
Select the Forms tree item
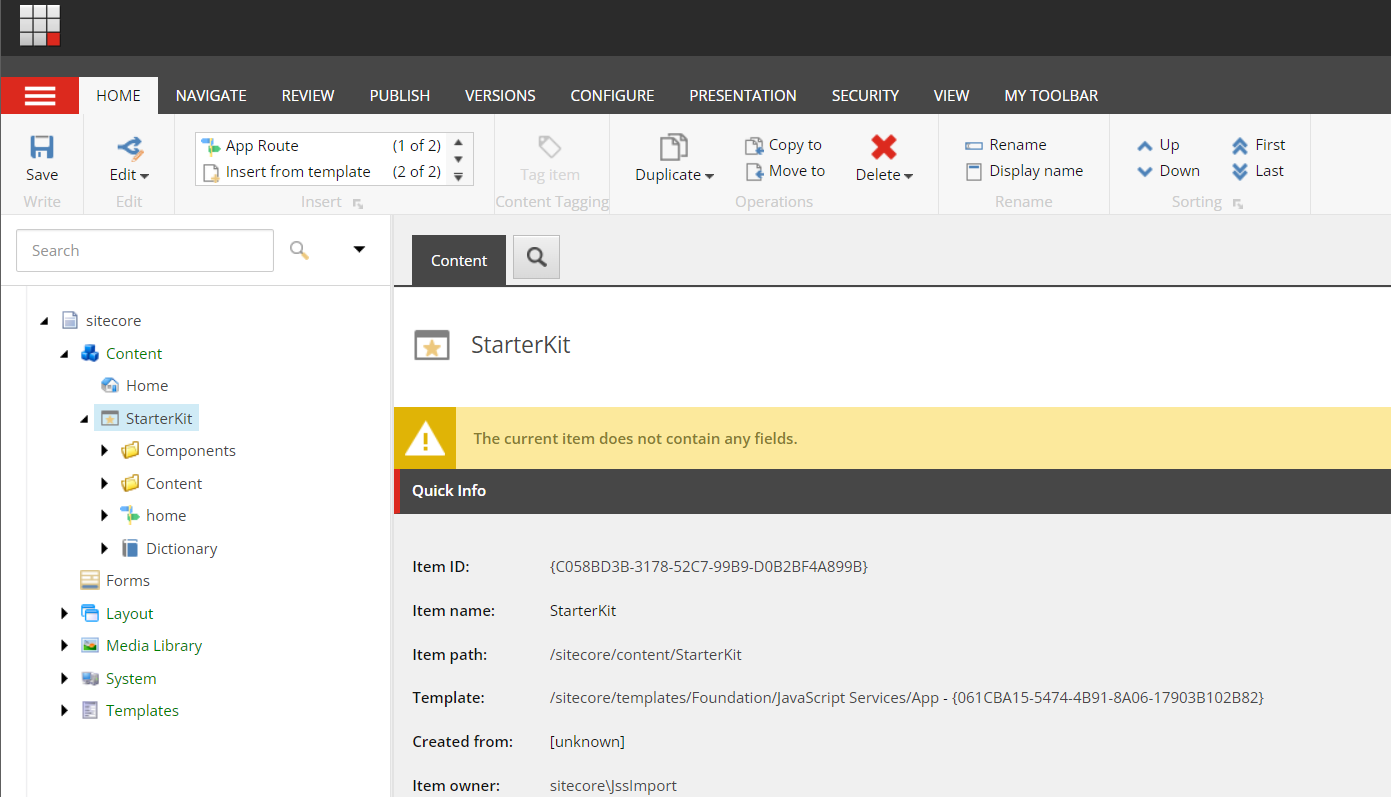(128, 581)
